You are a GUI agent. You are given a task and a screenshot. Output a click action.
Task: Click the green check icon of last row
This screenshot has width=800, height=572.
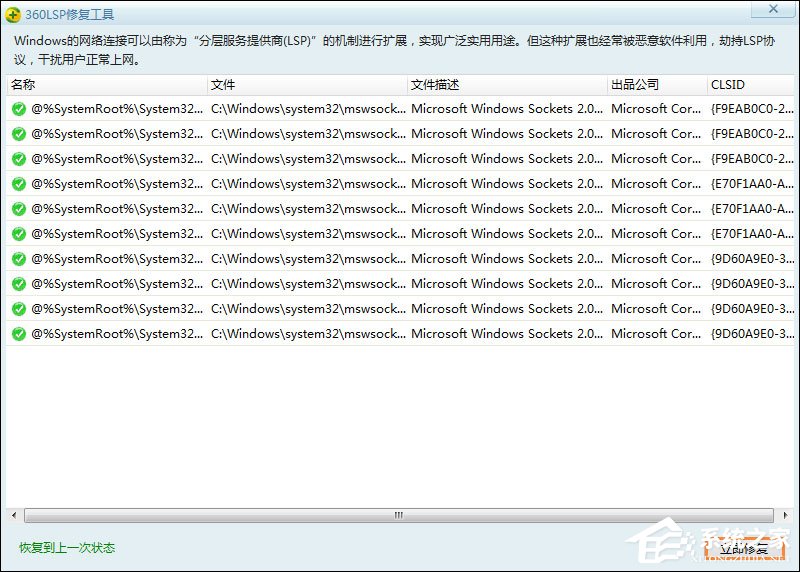click(18, 334)
